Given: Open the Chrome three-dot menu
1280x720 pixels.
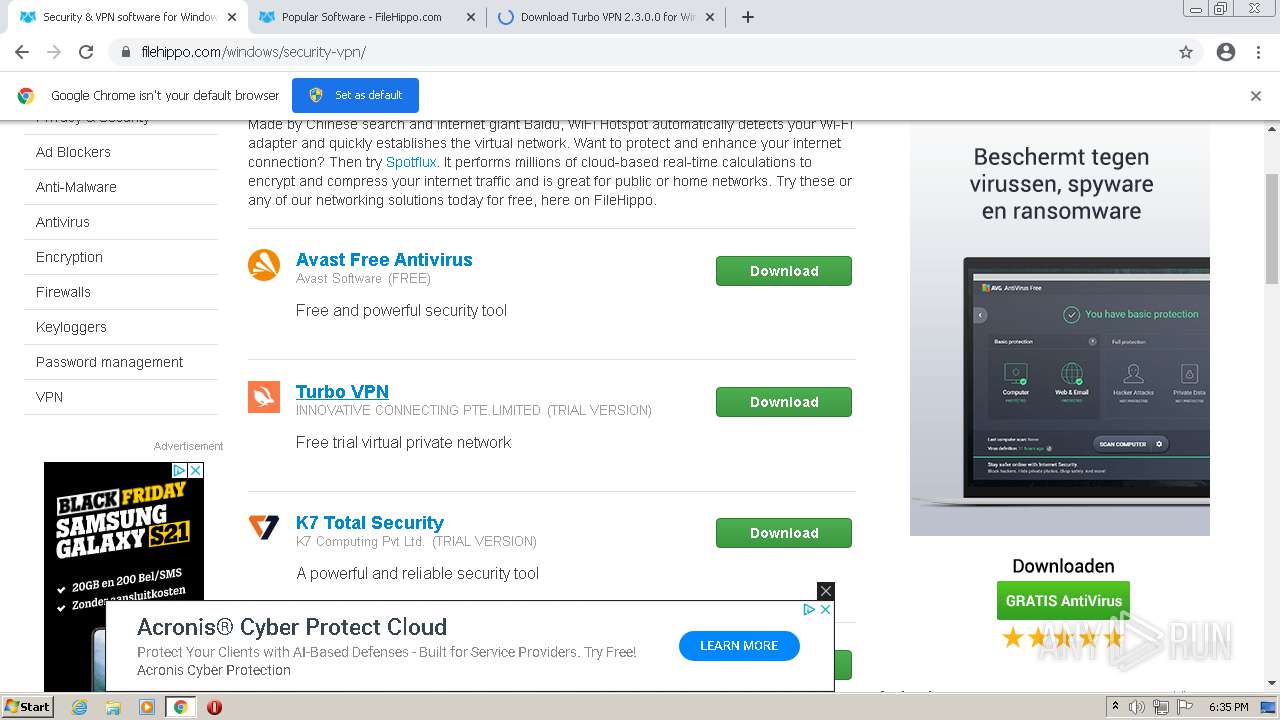Looking at the screenshot, I should tap(1260, 52).
